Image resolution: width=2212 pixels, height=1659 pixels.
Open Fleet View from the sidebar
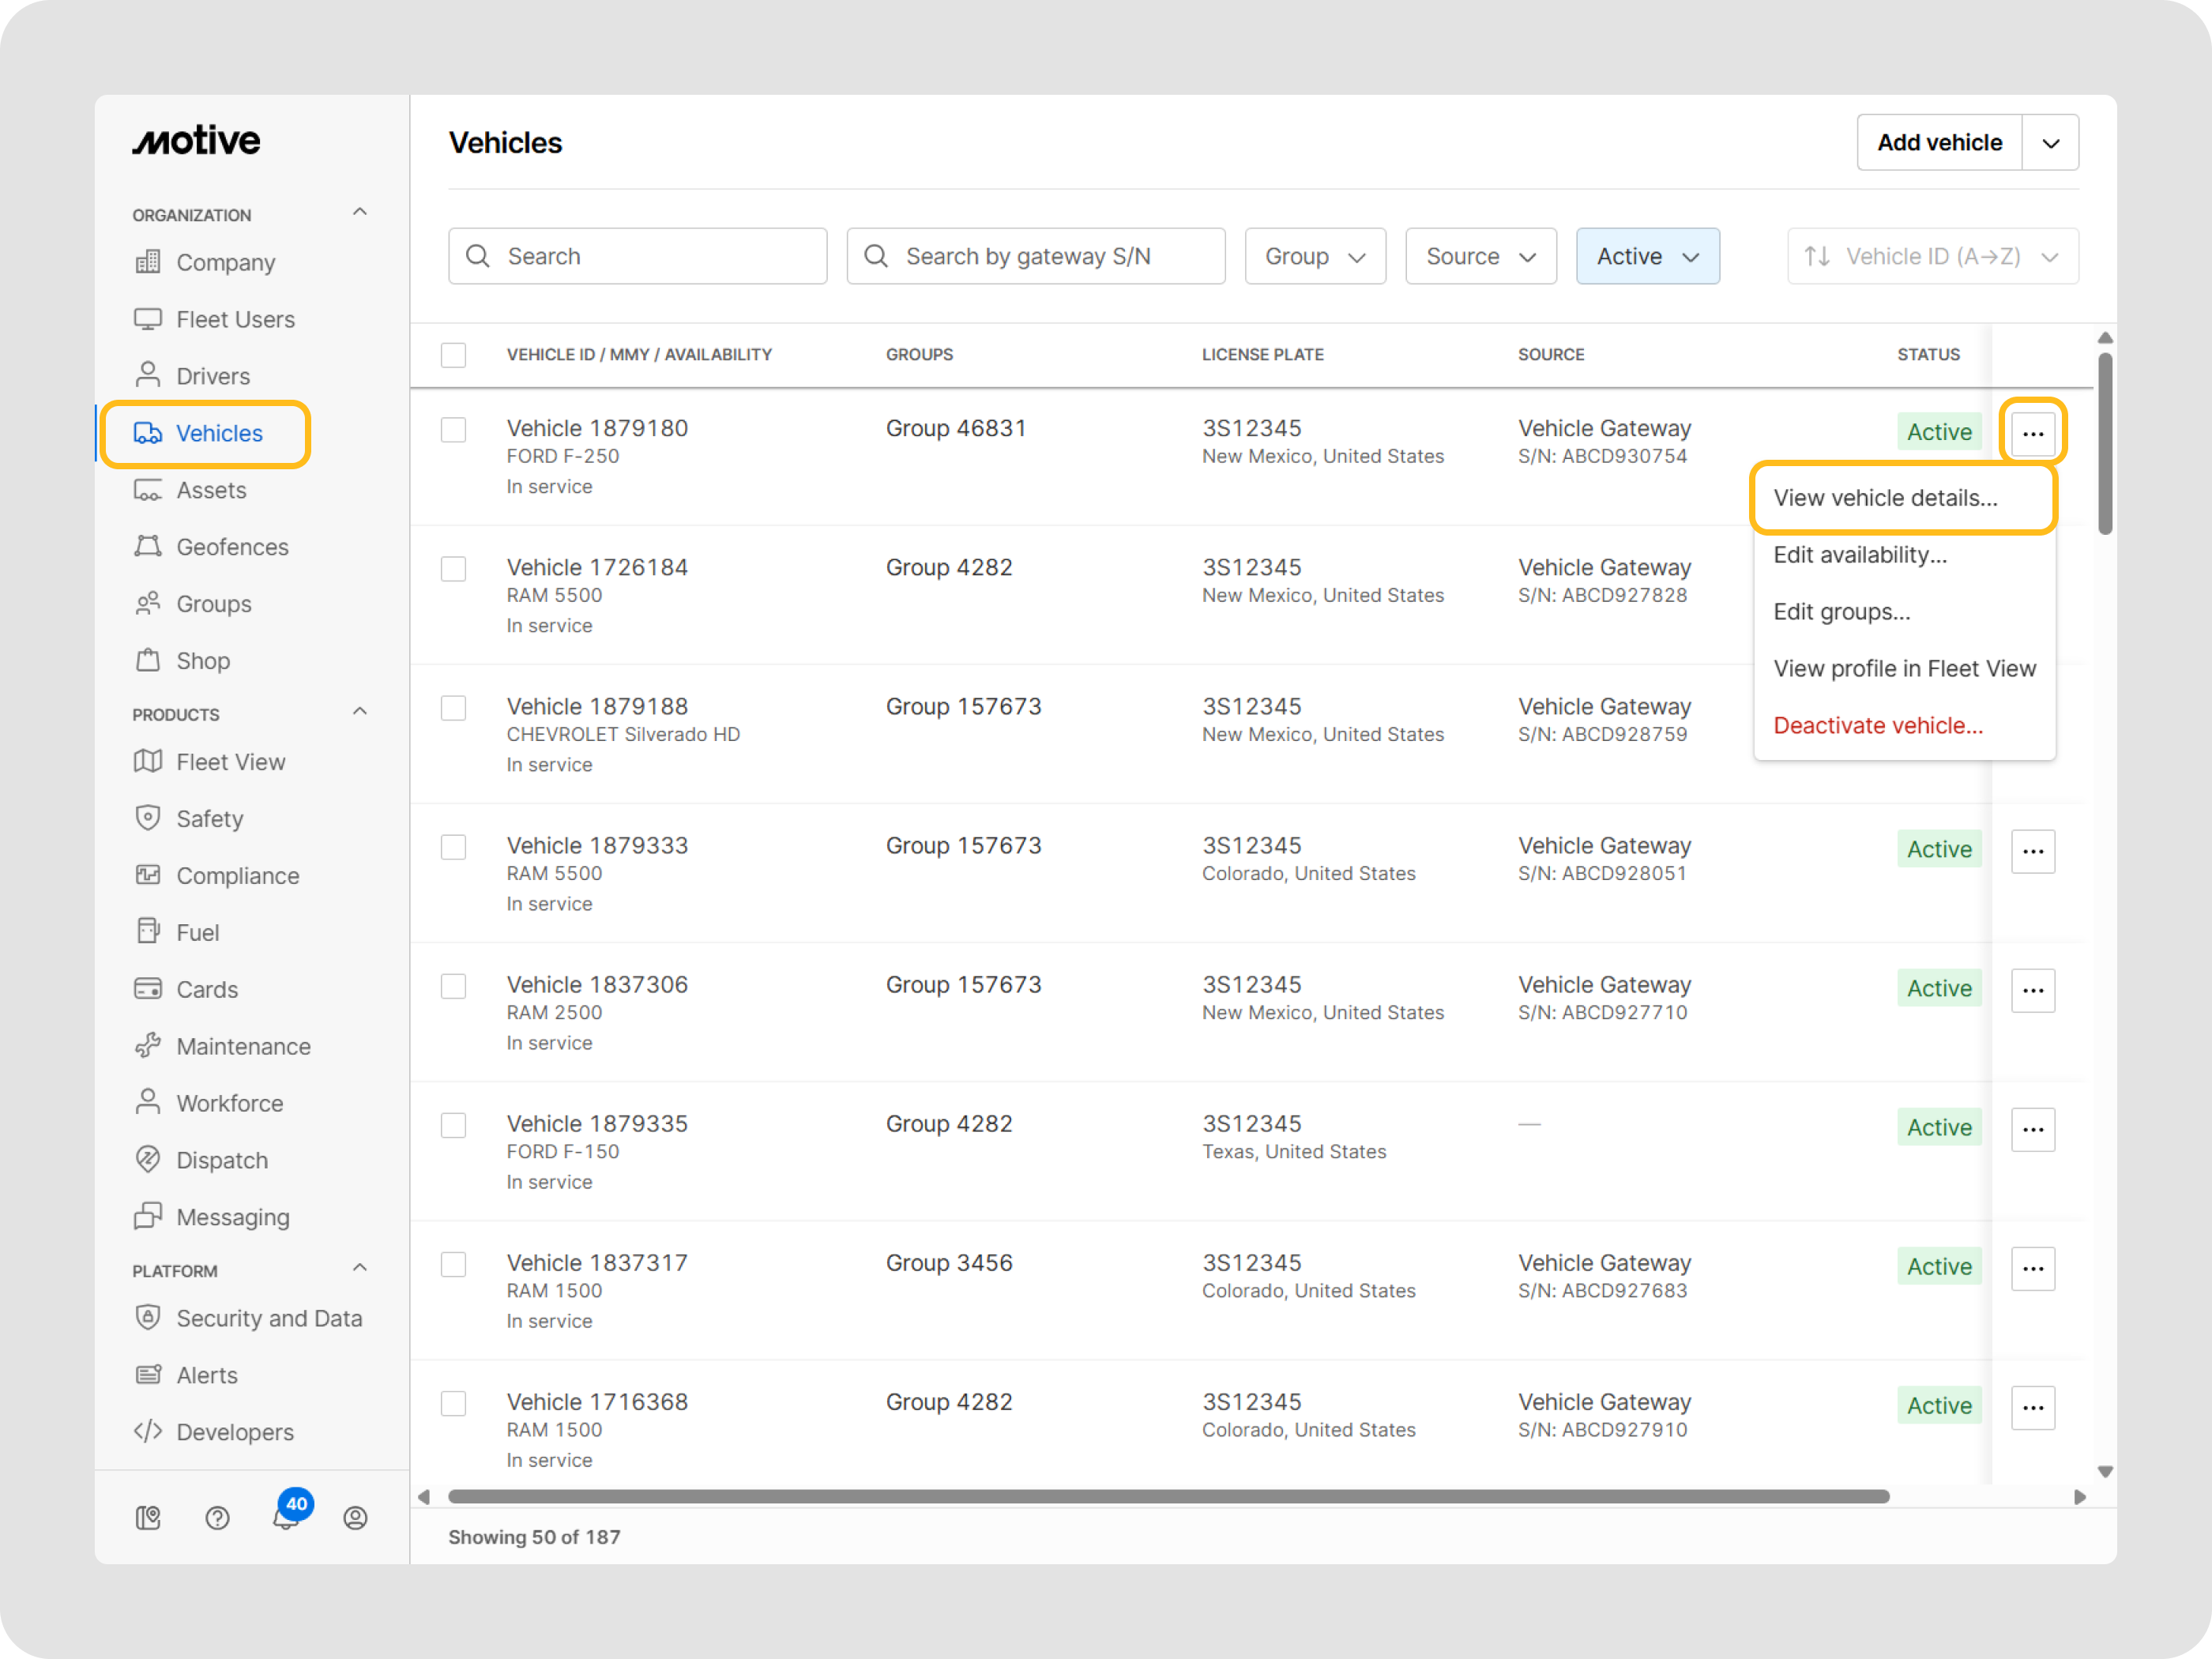click(230, 762)
